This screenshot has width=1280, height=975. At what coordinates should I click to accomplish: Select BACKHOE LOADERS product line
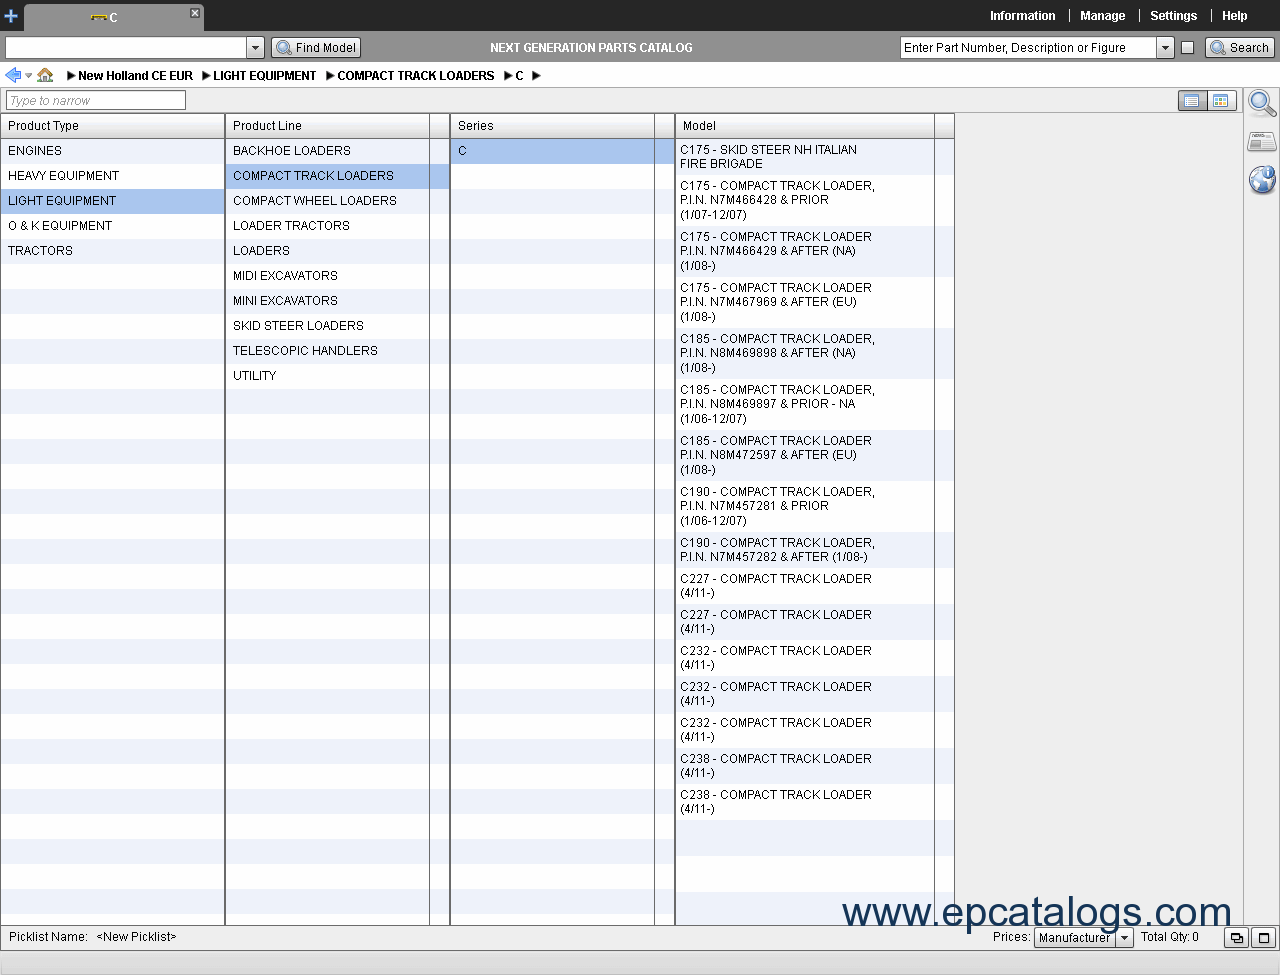[338, 151]
